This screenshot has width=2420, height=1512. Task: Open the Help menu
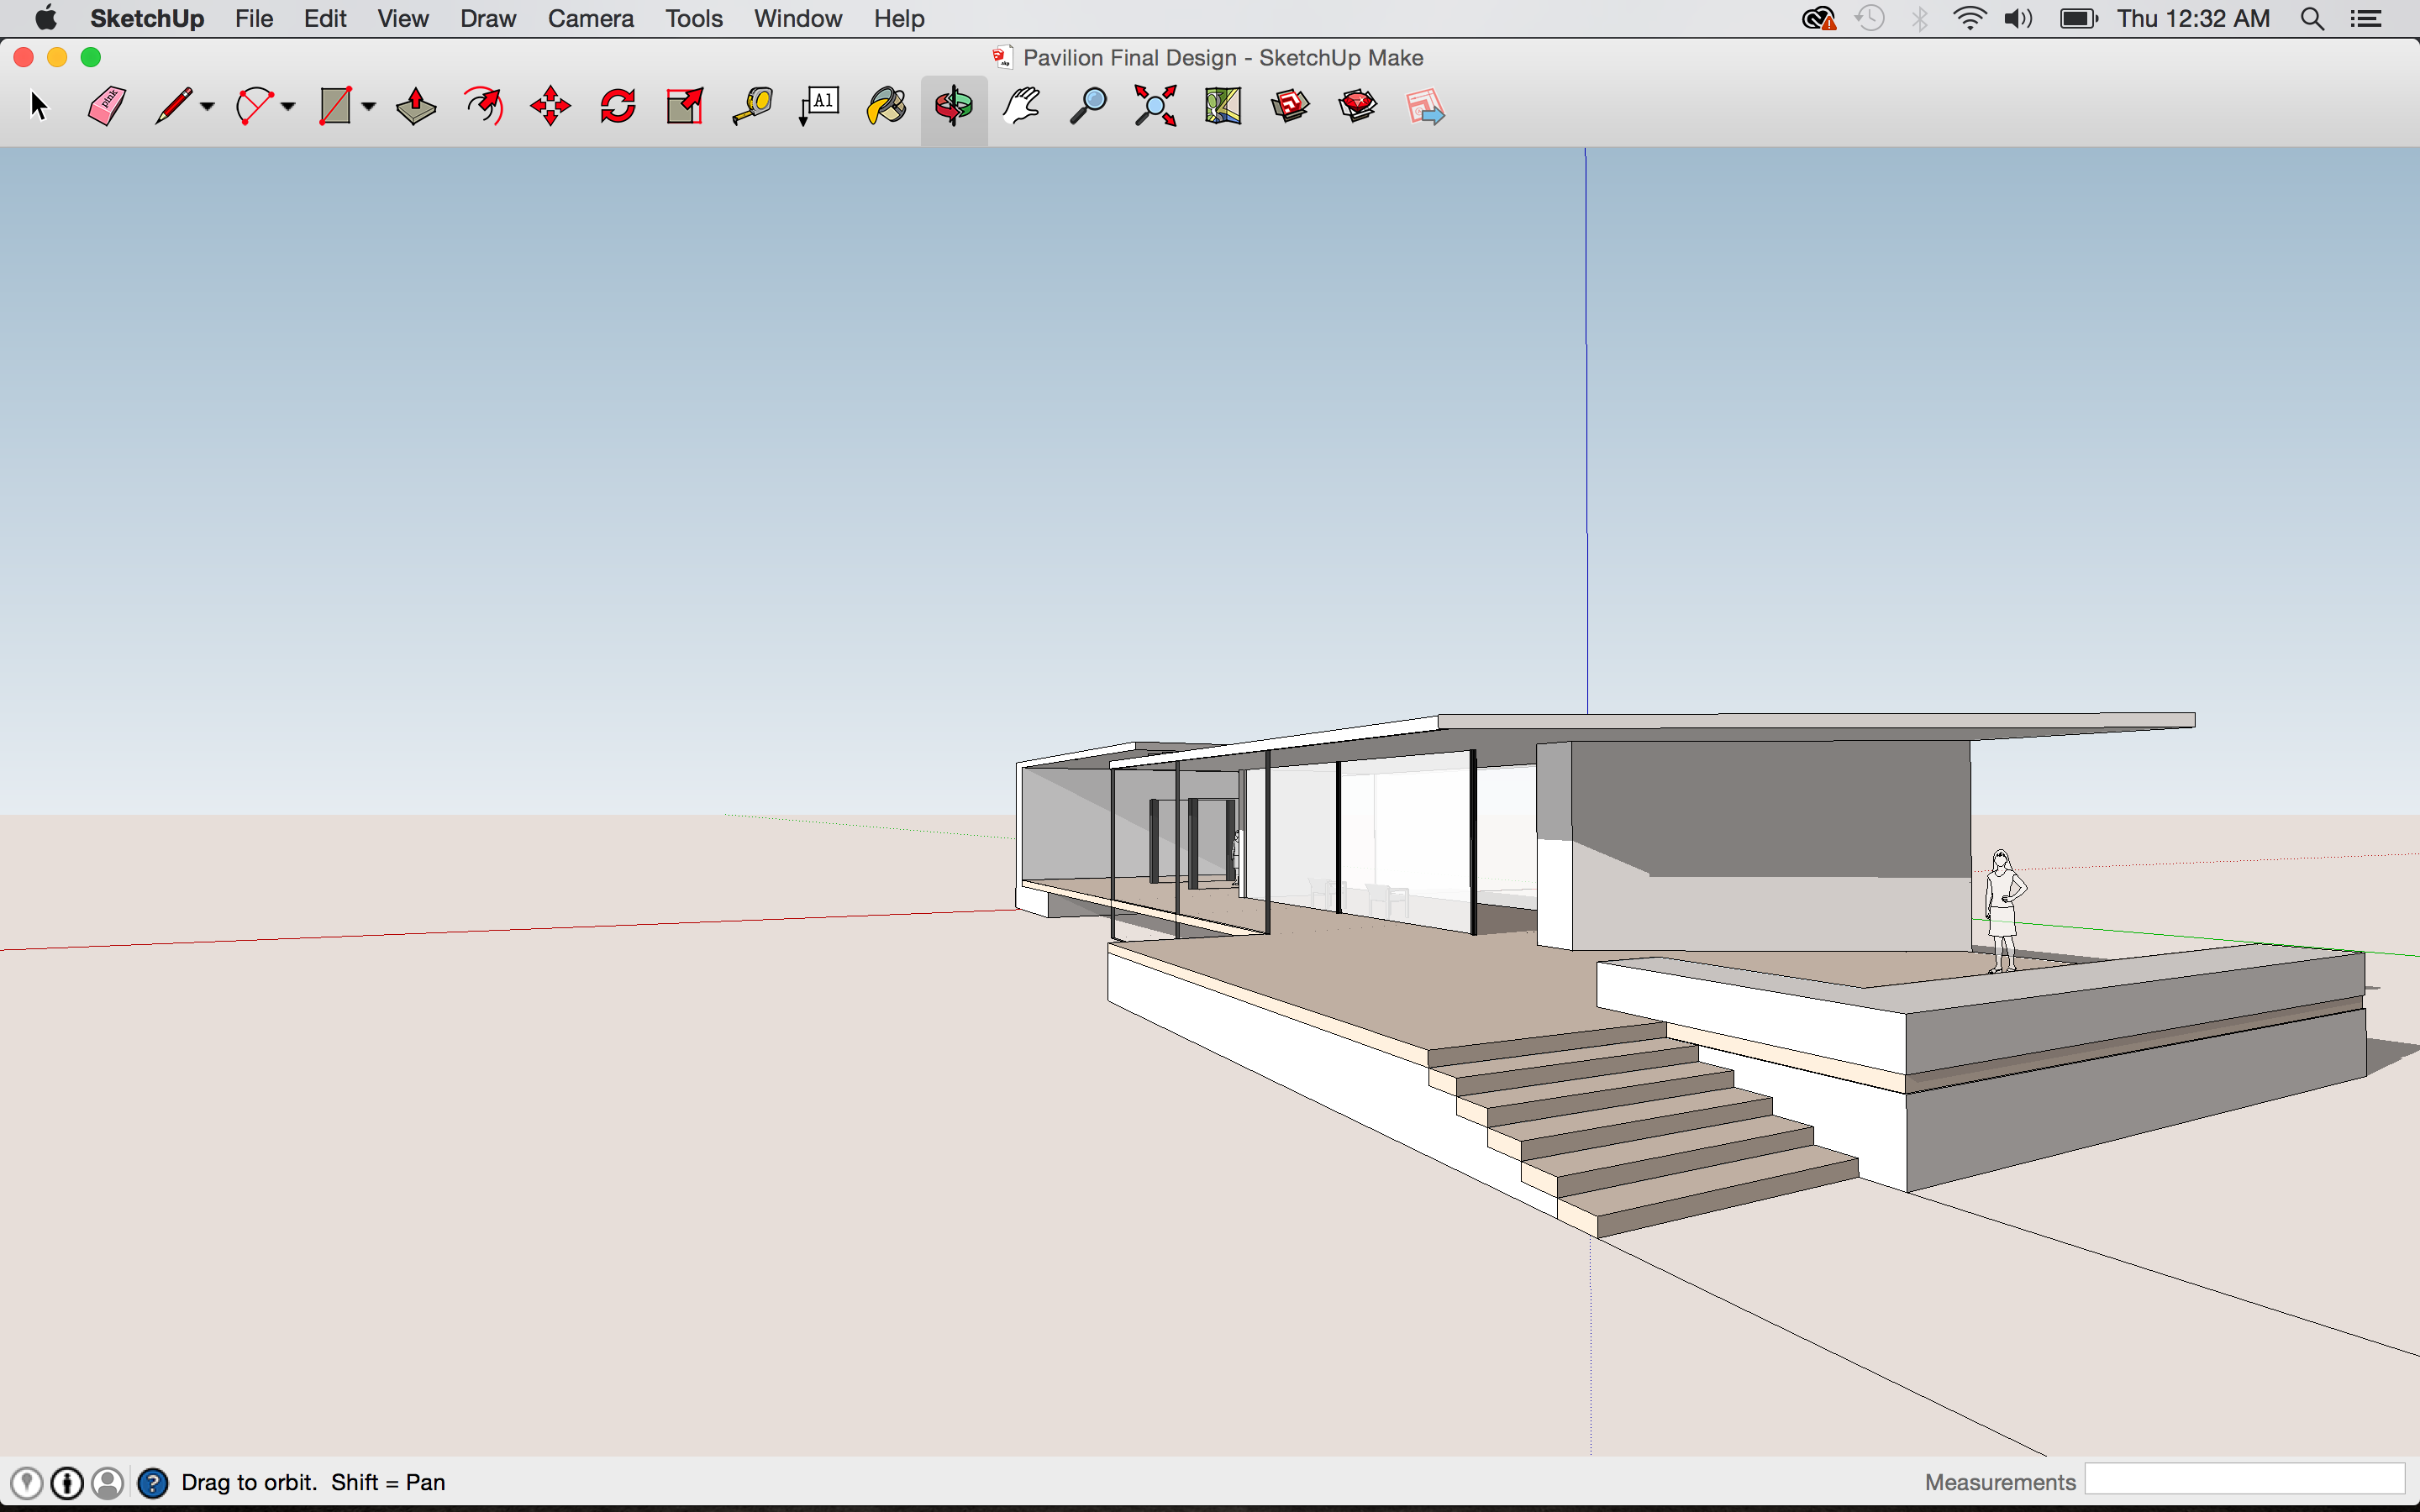pos(899,18)
